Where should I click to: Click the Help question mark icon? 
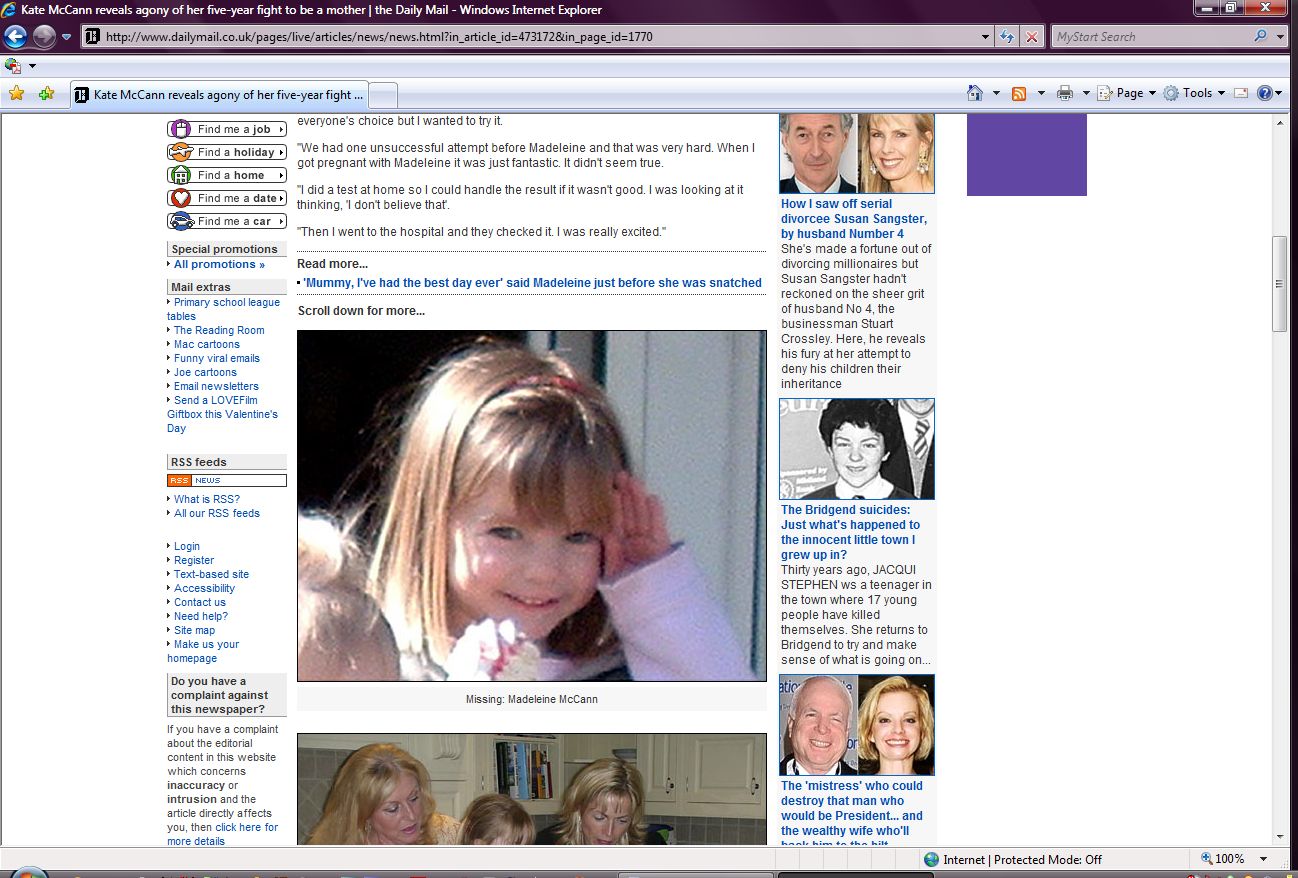pyautogui.click(x=1264, y=93)
